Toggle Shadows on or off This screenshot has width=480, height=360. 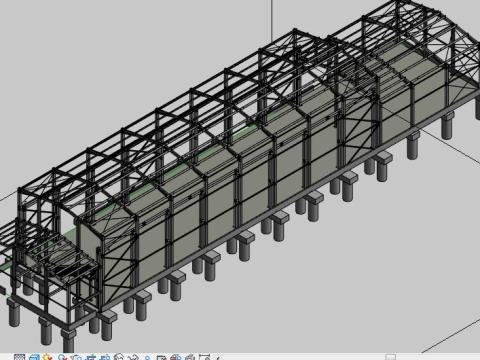coord(62,358)
